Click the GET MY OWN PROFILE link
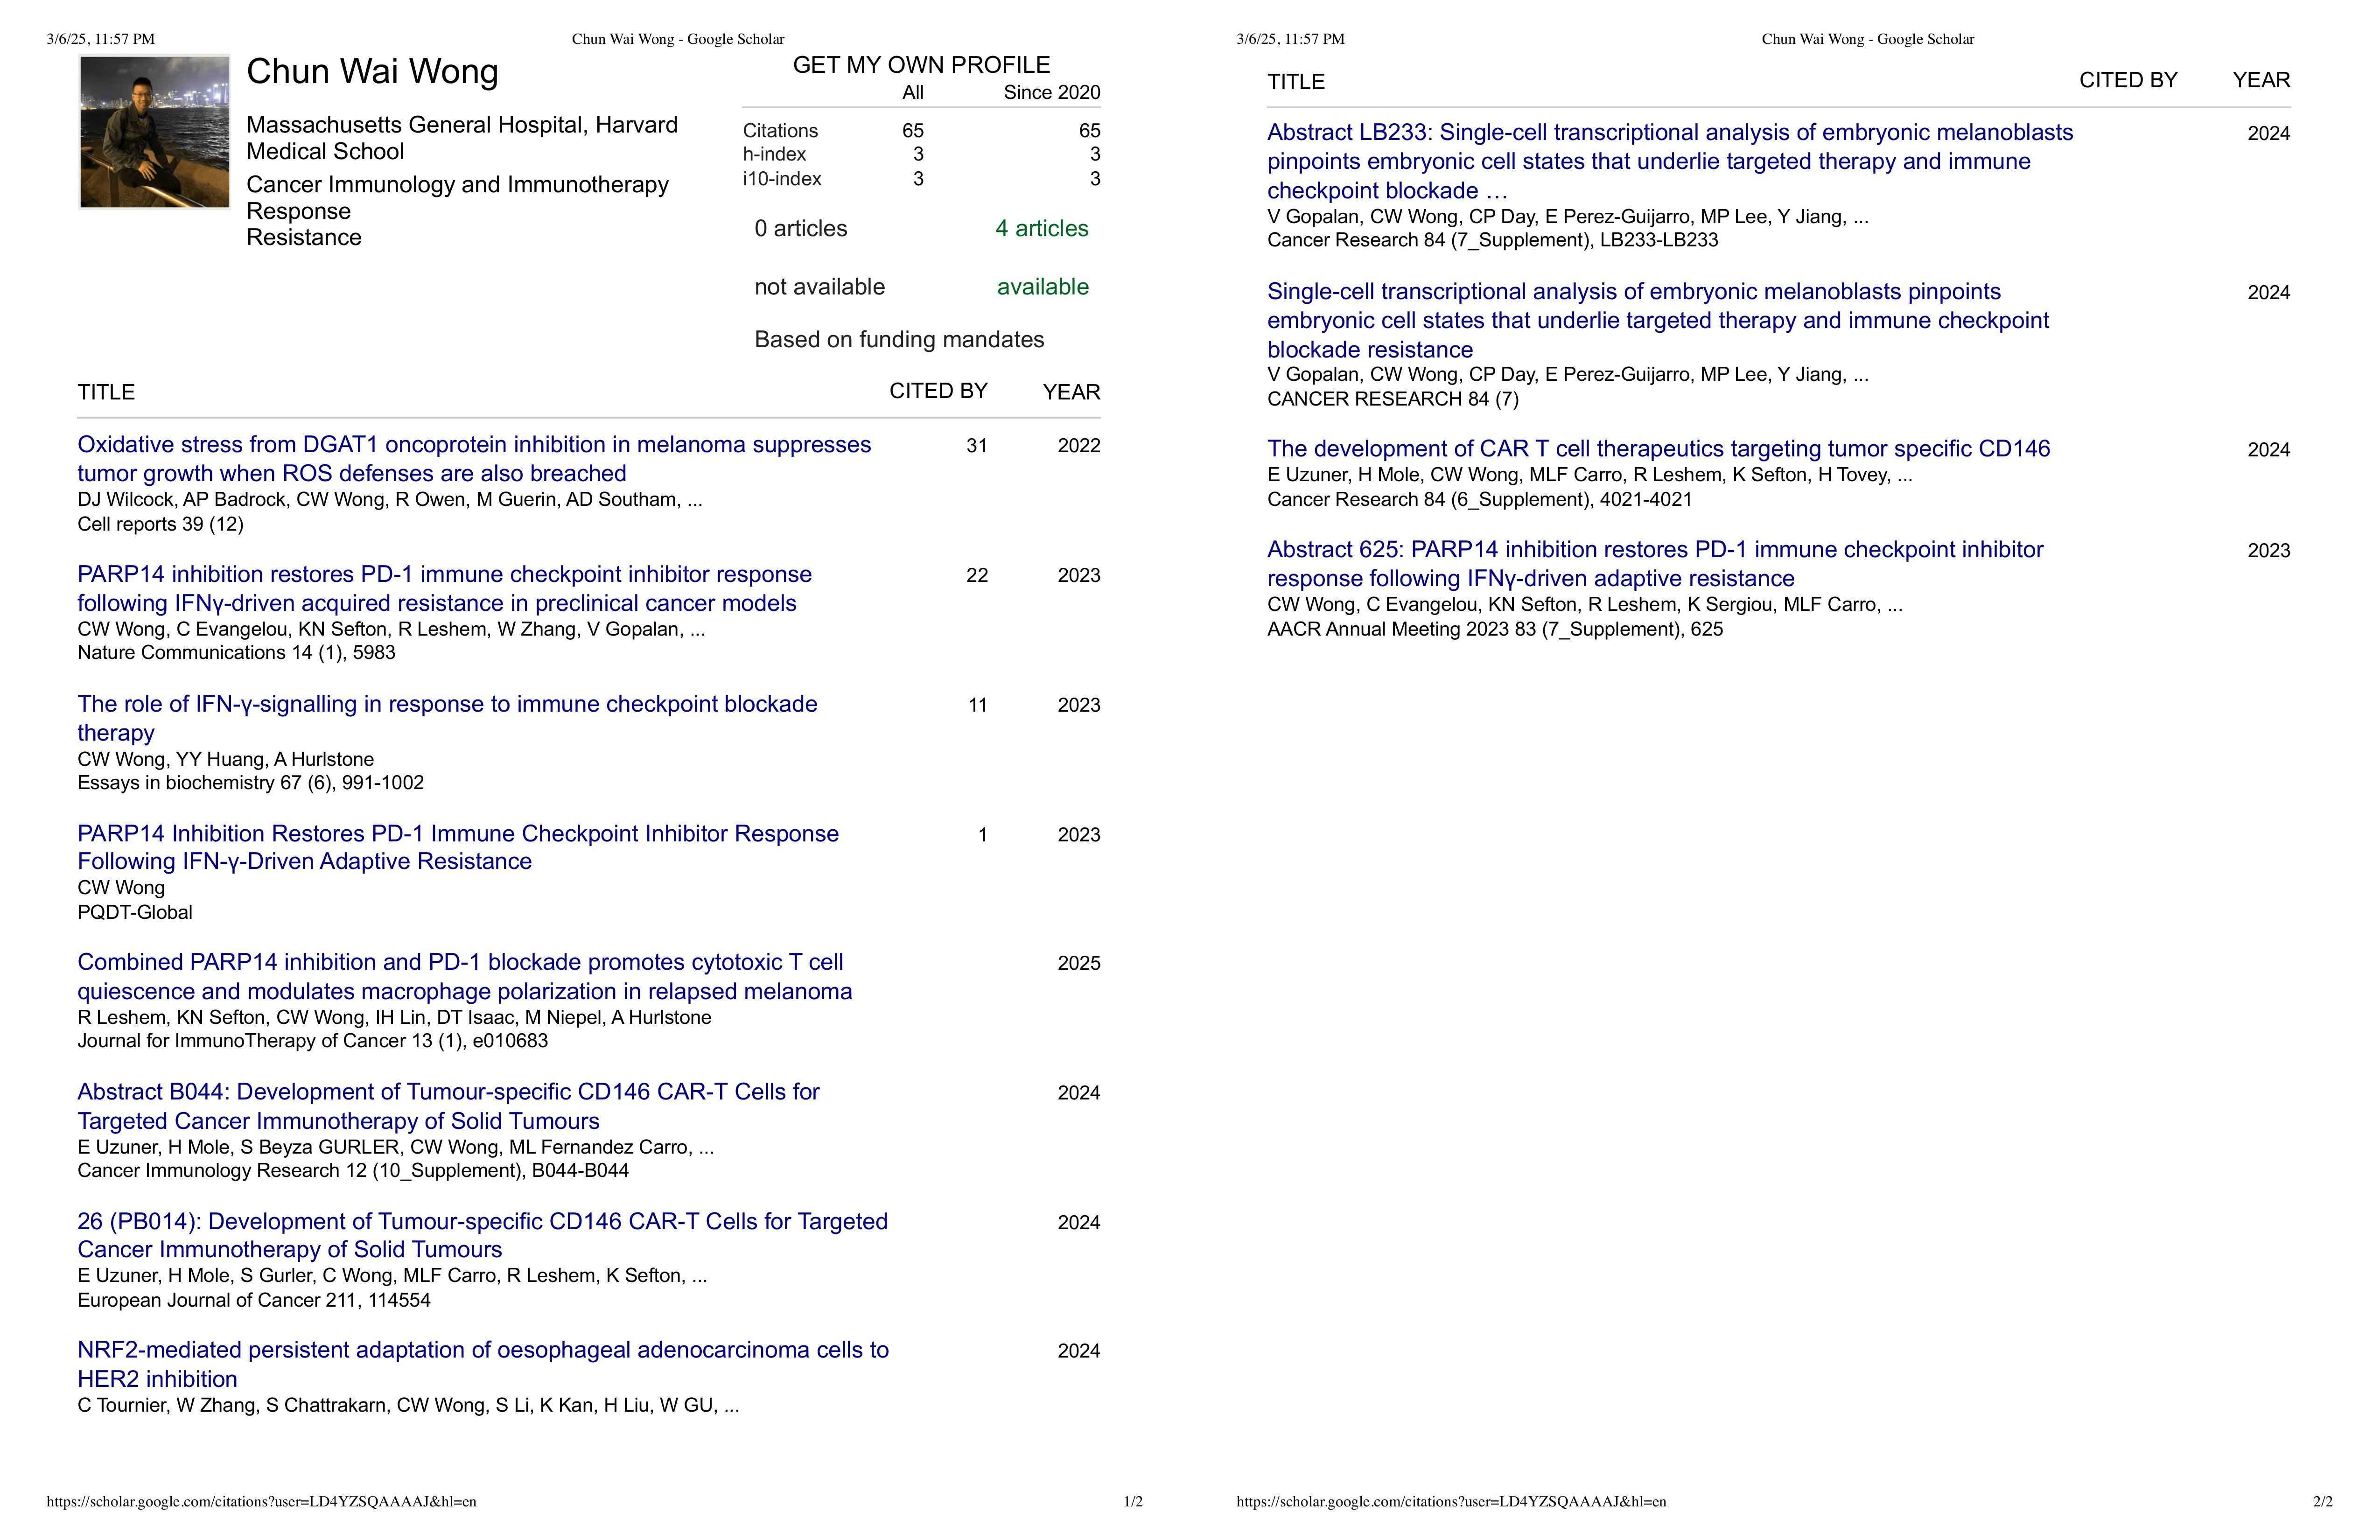The width and height of the screenshot is (2380, 1540). (921, 65)
